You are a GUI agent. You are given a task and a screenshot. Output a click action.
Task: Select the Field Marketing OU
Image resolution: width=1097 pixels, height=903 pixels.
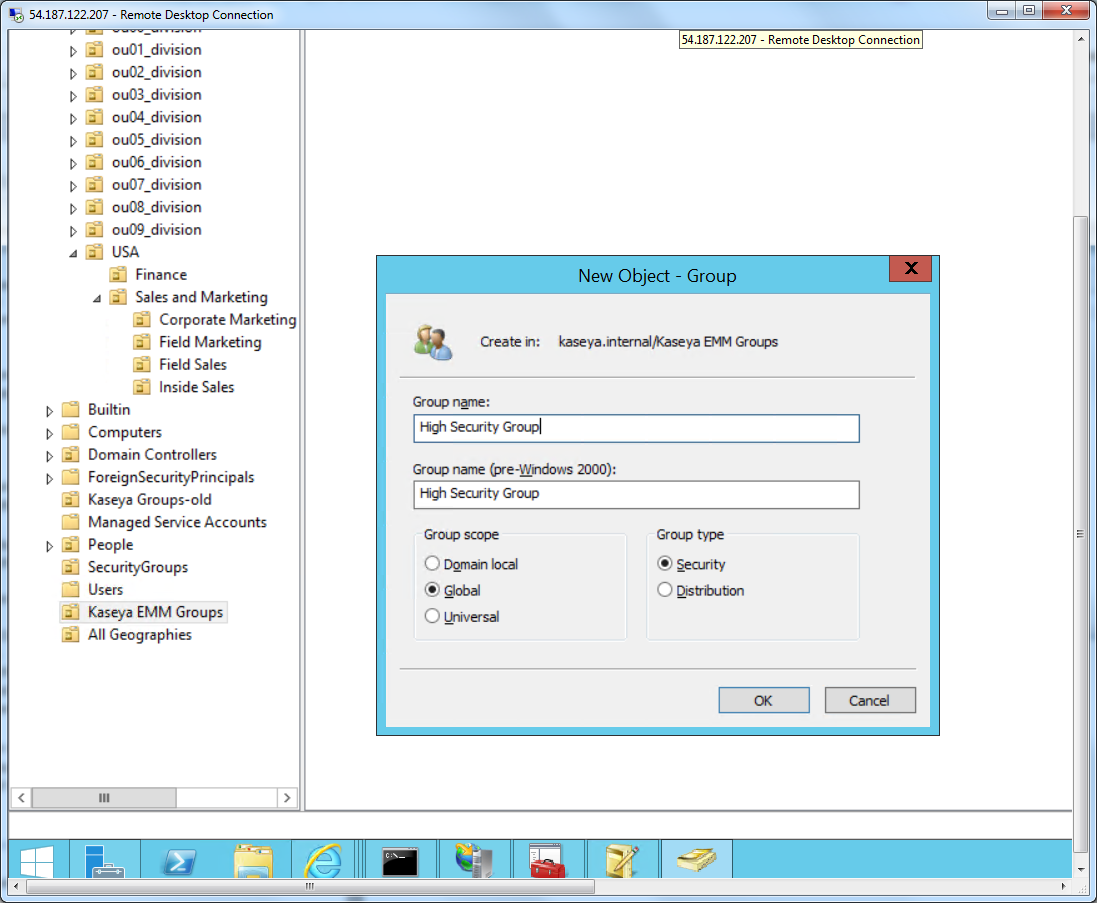[x=210, y=342]
